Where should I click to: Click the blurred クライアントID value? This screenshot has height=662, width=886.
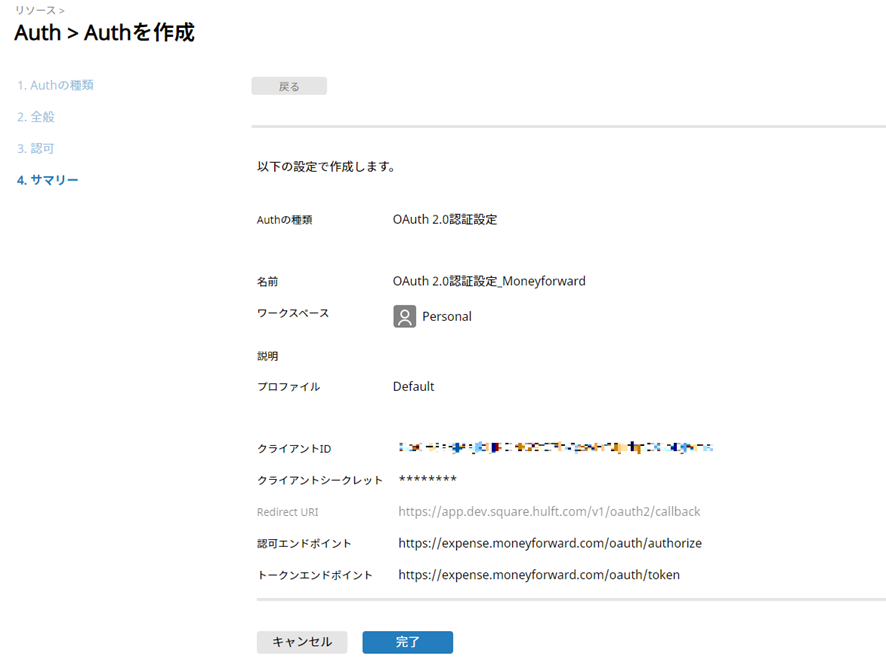(555, 447)
